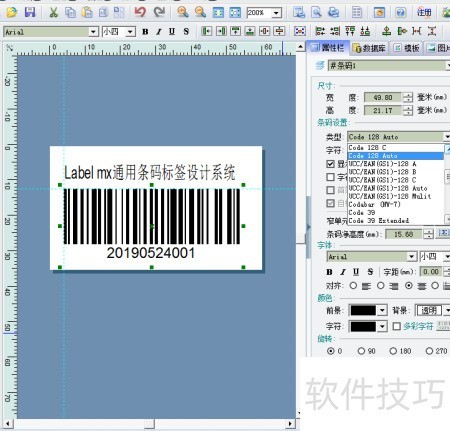Toggle italic in the top toolbar

[159, 32]
